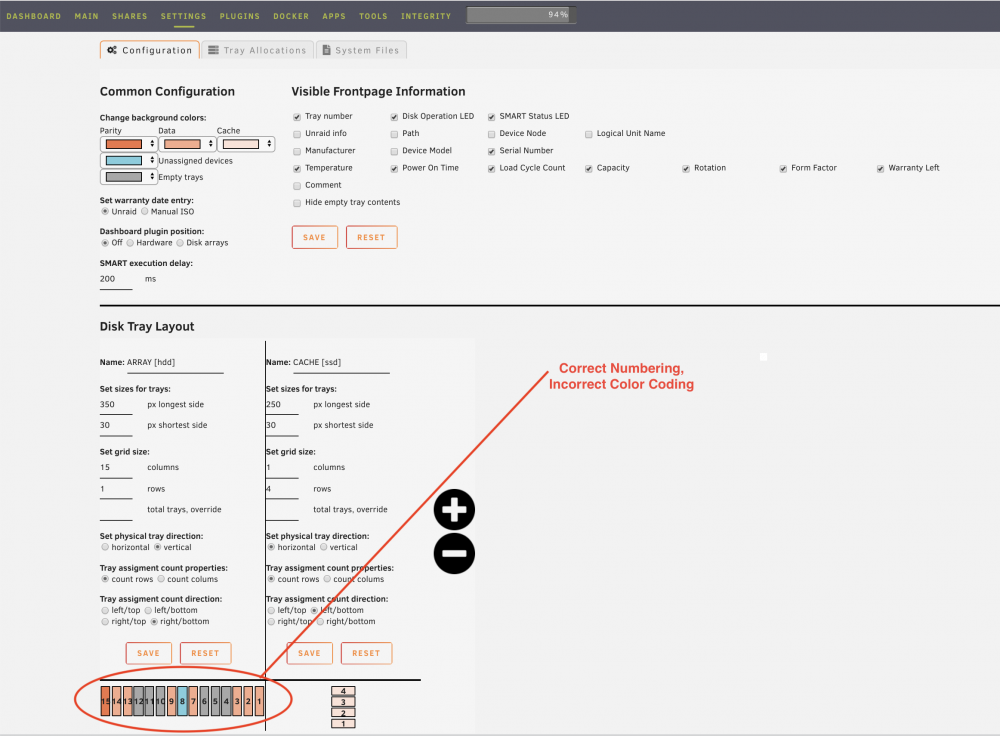Reset the Visible Frontpage Information settings
This screenshot has height=736, width=1000.
[371, 237]
